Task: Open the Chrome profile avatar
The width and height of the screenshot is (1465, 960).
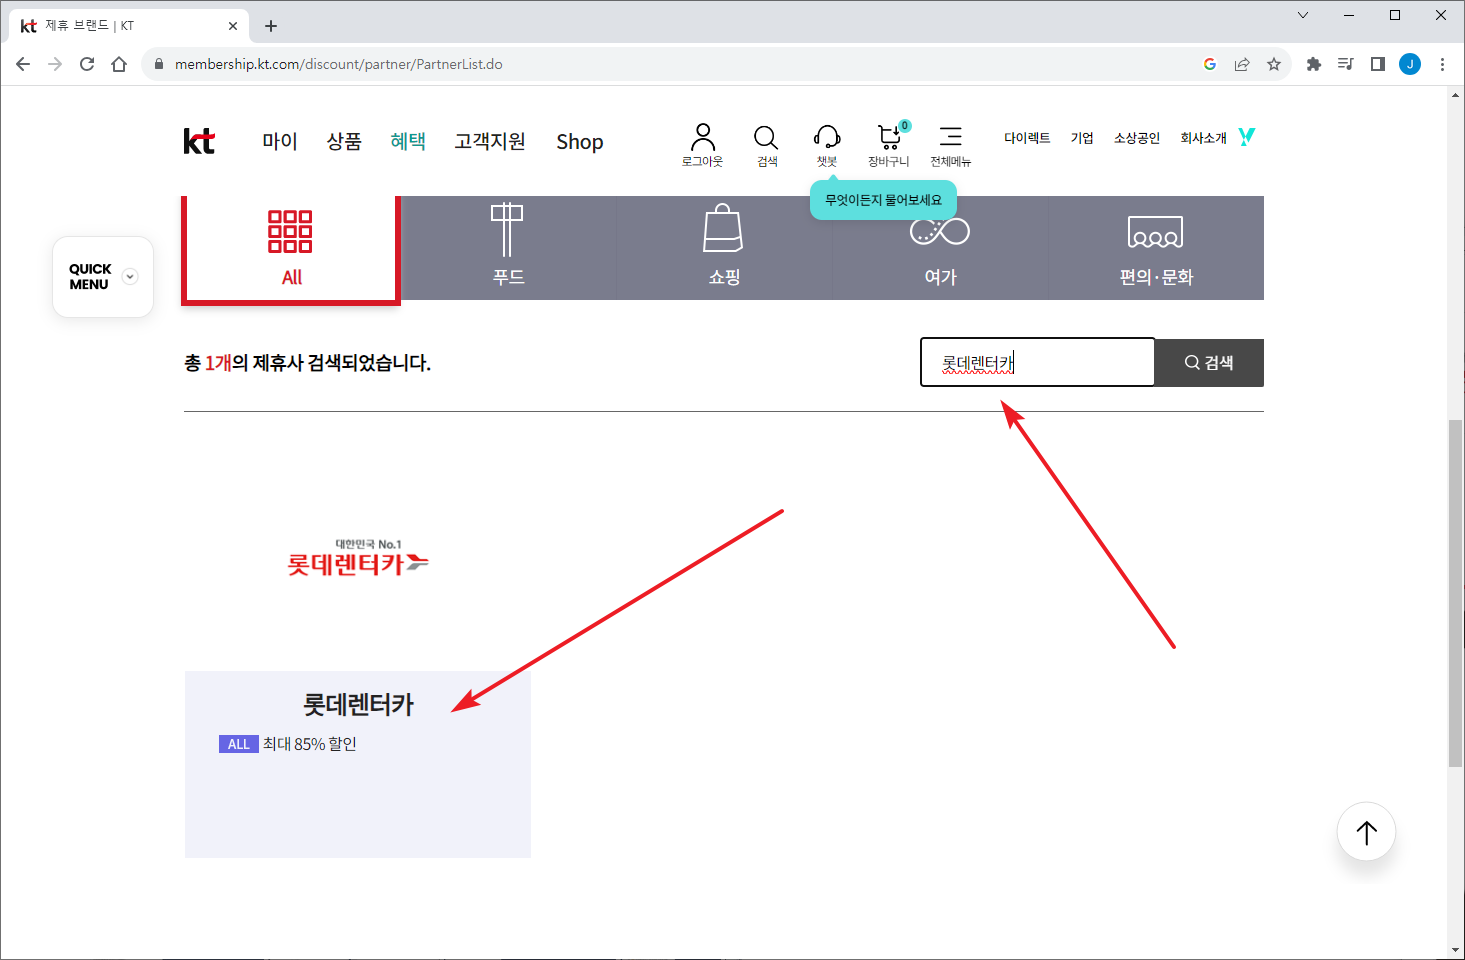Action: [1410, 64]
